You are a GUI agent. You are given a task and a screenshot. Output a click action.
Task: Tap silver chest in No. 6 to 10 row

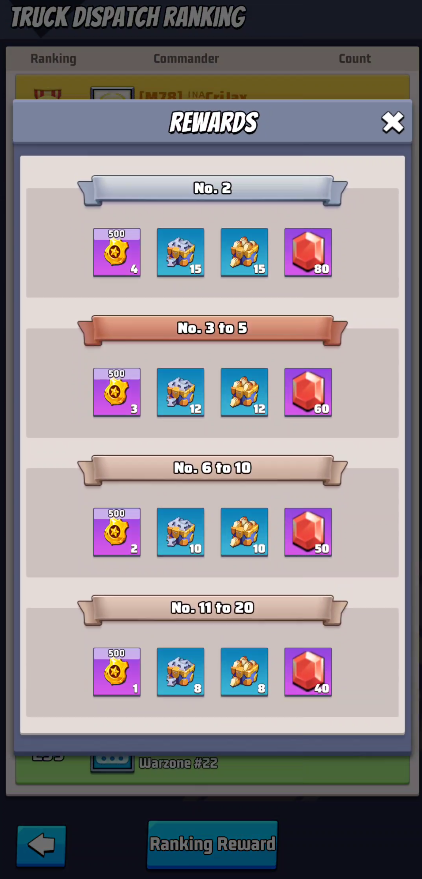point(180,532)
